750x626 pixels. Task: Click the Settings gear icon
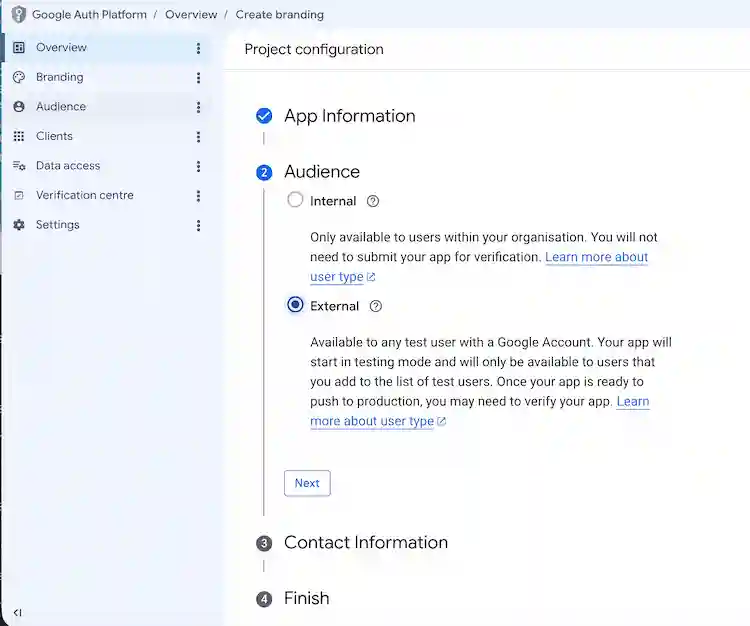[19, 225]
